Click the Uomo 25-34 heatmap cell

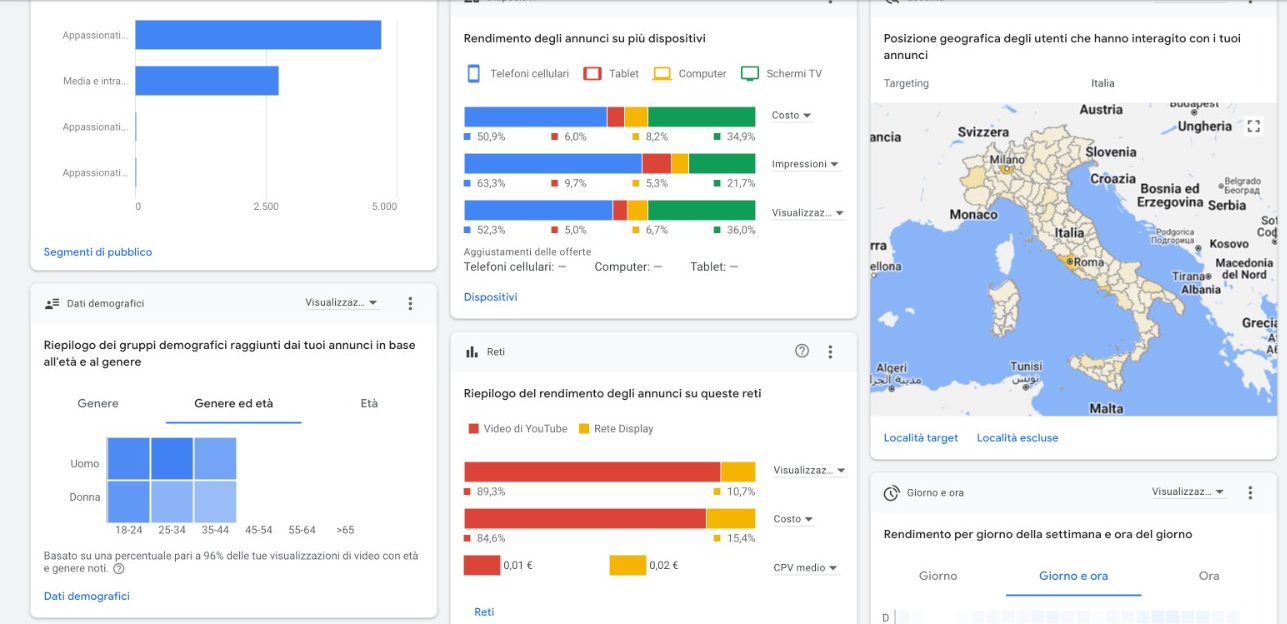(172, 459)
